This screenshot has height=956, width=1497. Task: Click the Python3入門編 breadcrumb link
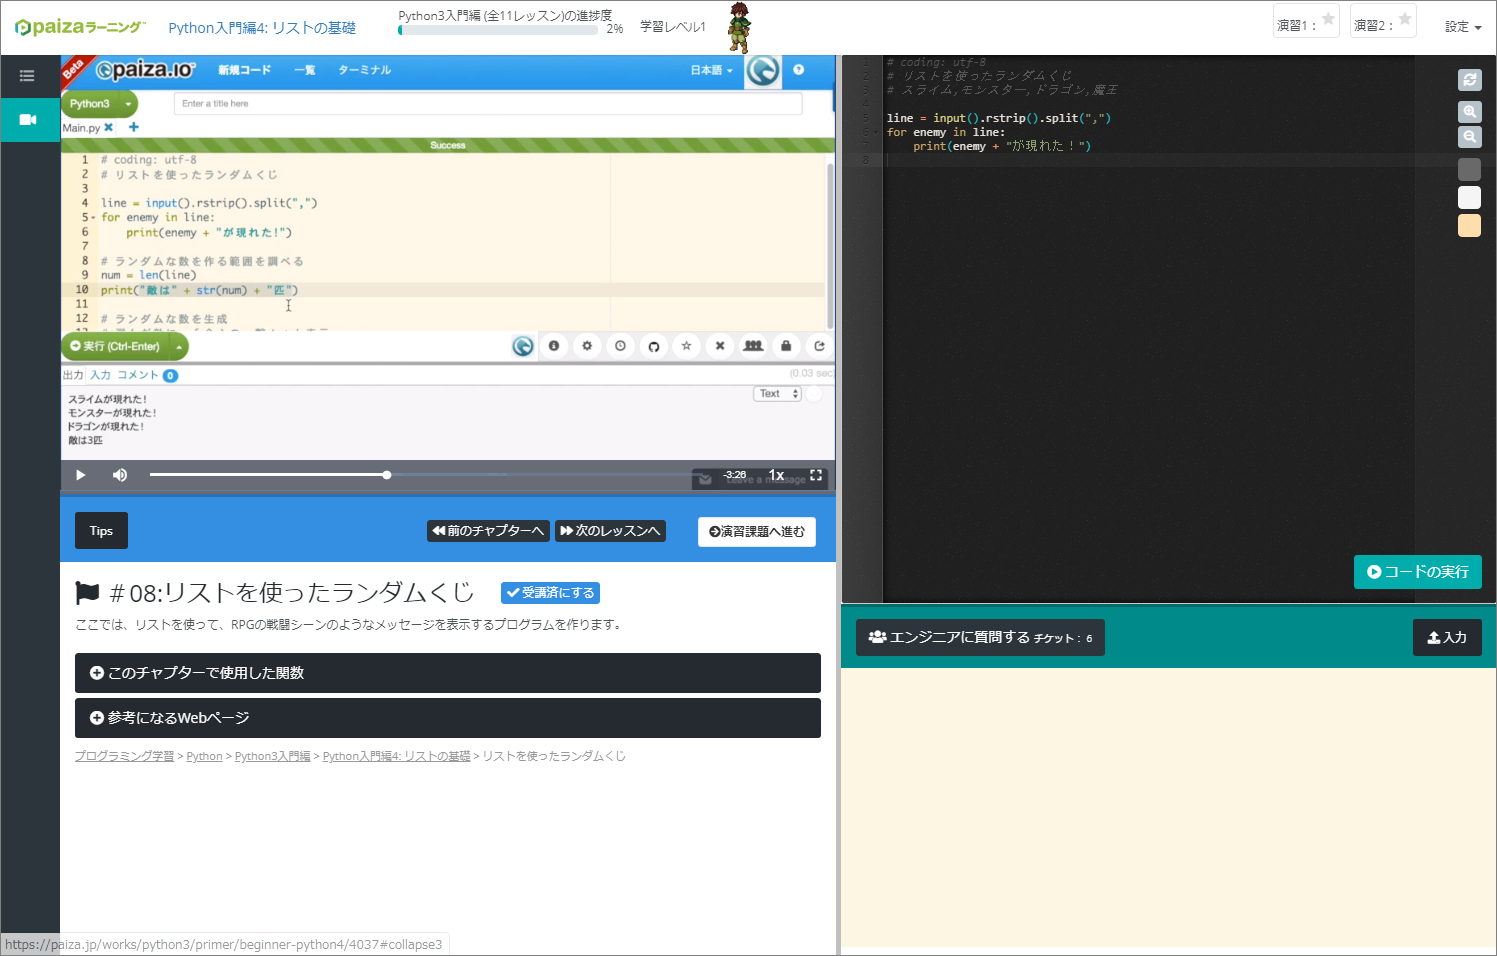coord(272,756)
